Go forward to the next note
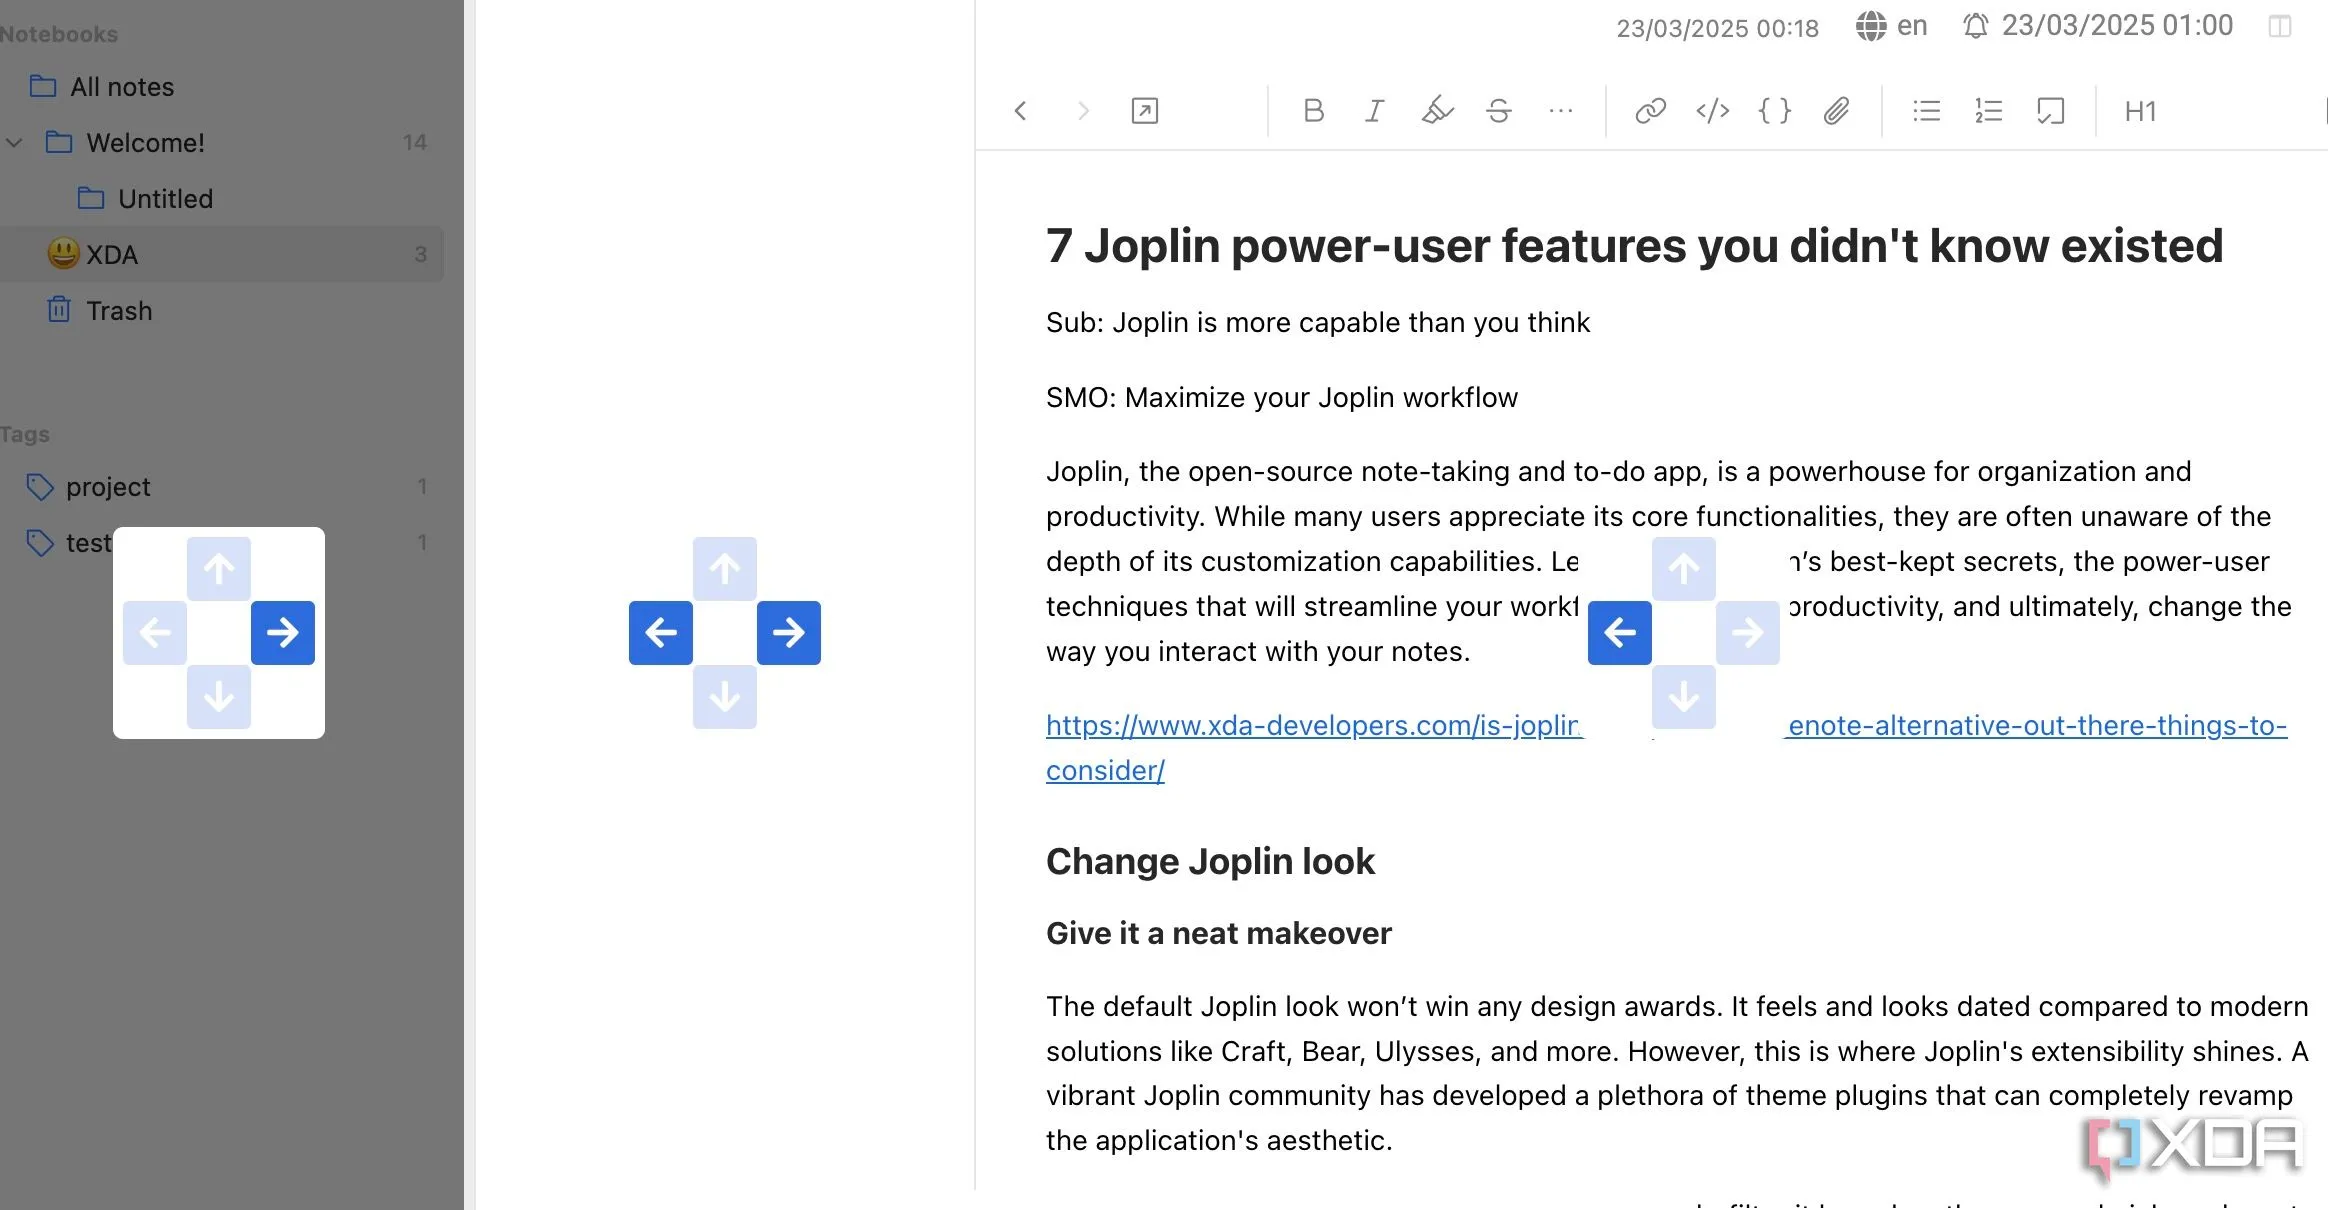2328x1210 pixels. tap(1082, 111)
